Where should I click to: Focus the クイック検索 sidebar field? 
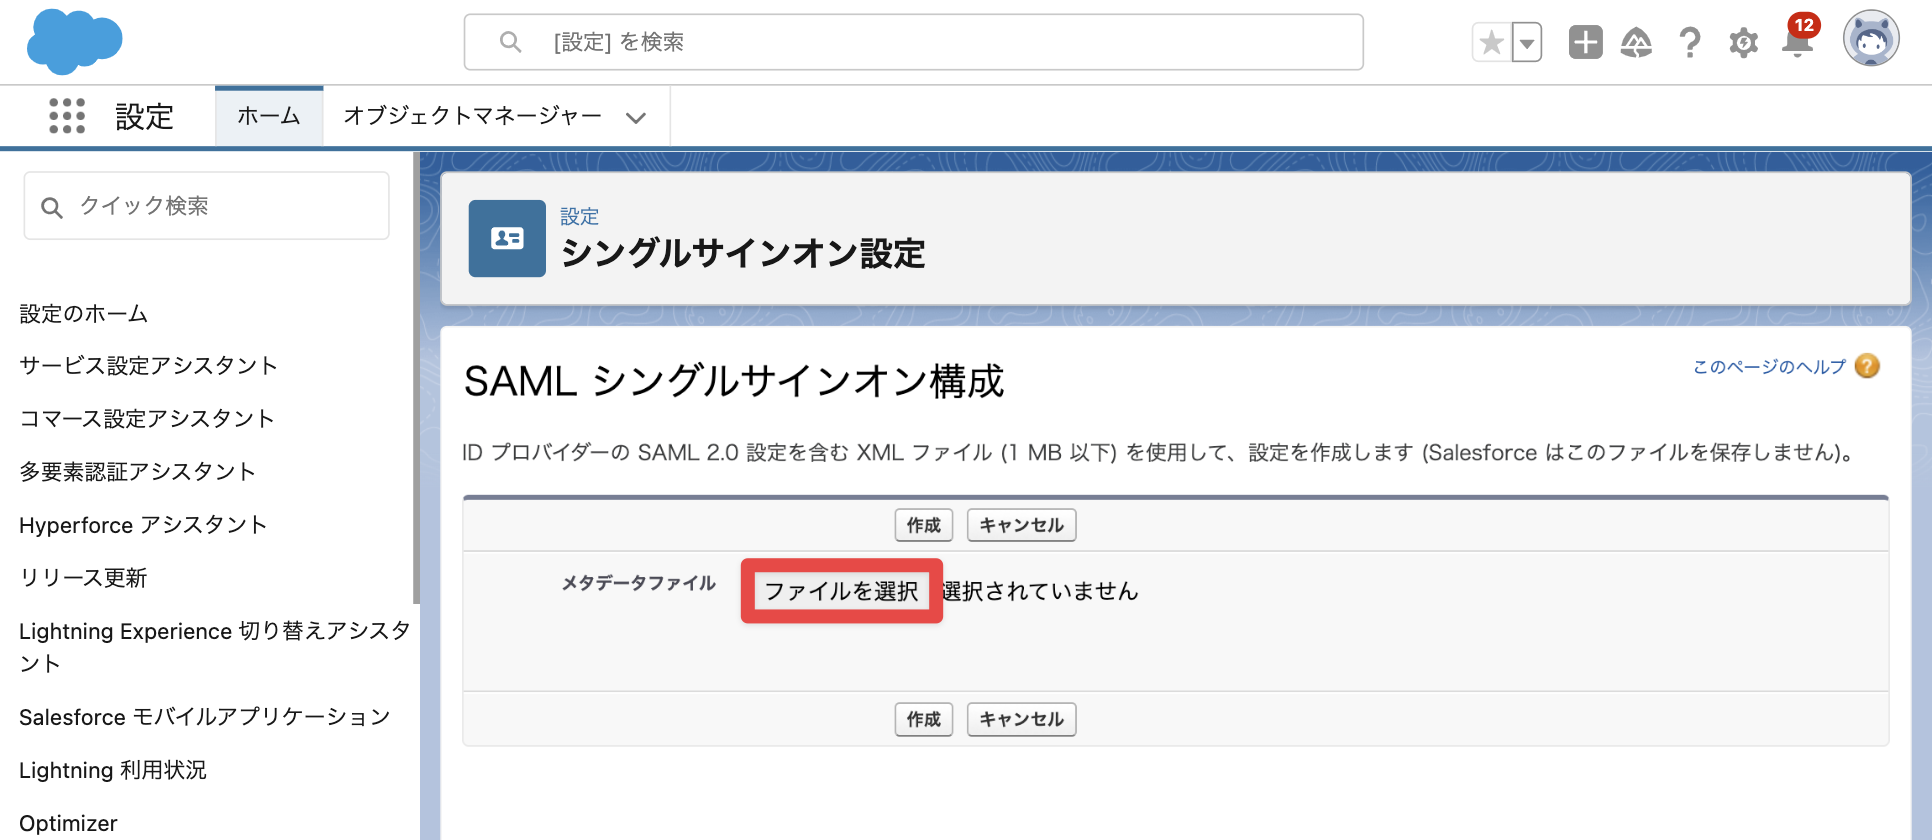pyautogui.click(x=207, y=206)
